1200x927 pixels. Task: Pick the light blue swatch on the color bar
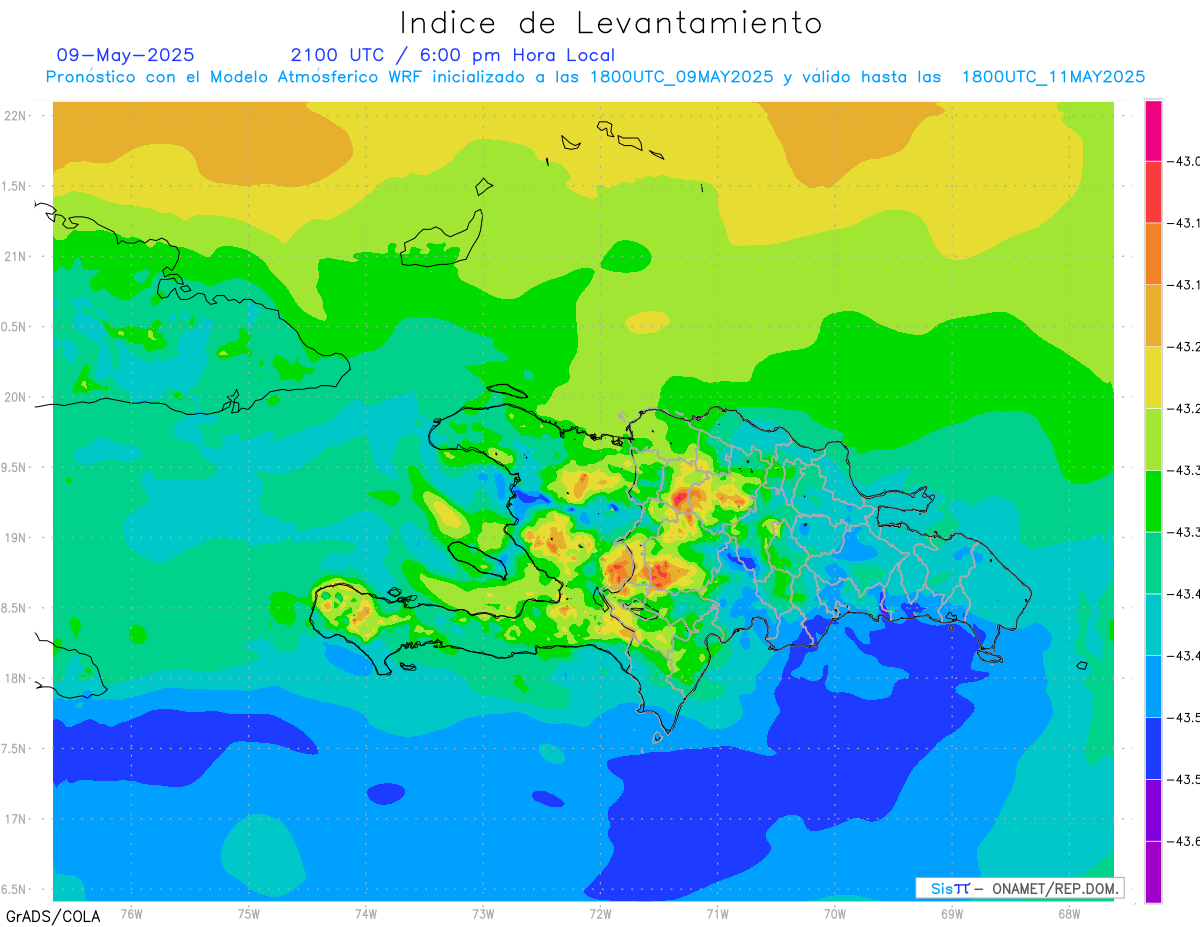(x=1153, y=686)
